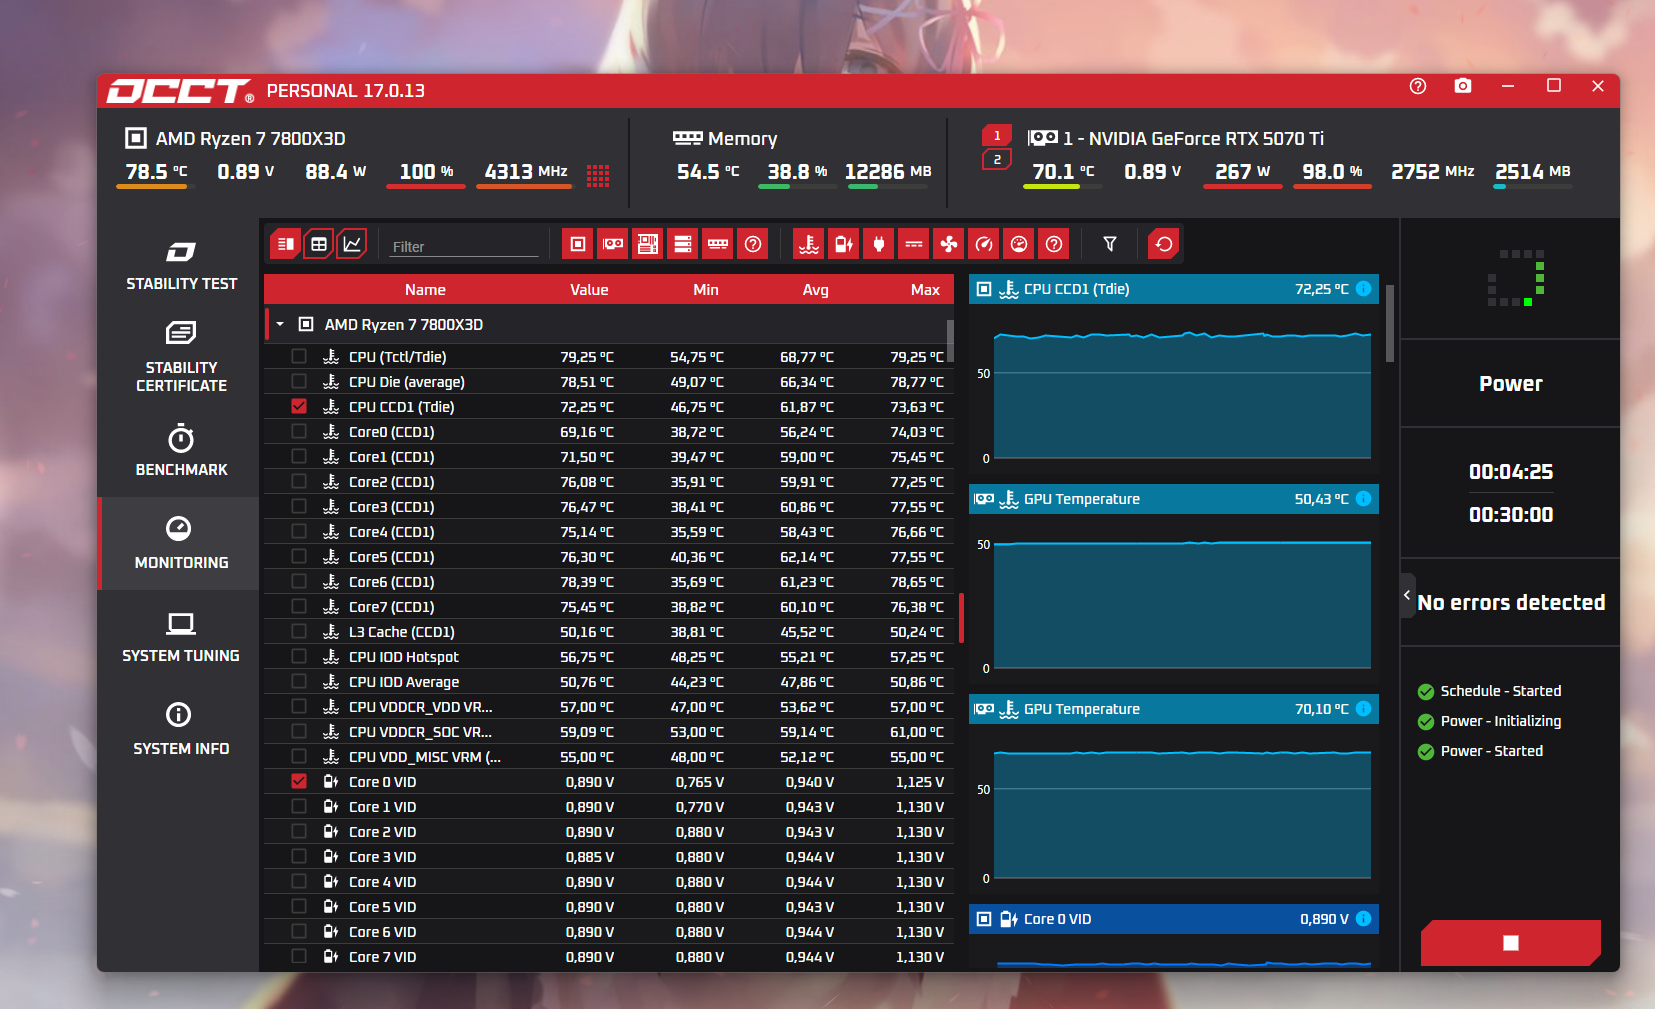This screenshot has height=1009, width=1655.
Task: Click the 'No errors detected' status
Action: pyautogui.click(x=1511, y=602)
